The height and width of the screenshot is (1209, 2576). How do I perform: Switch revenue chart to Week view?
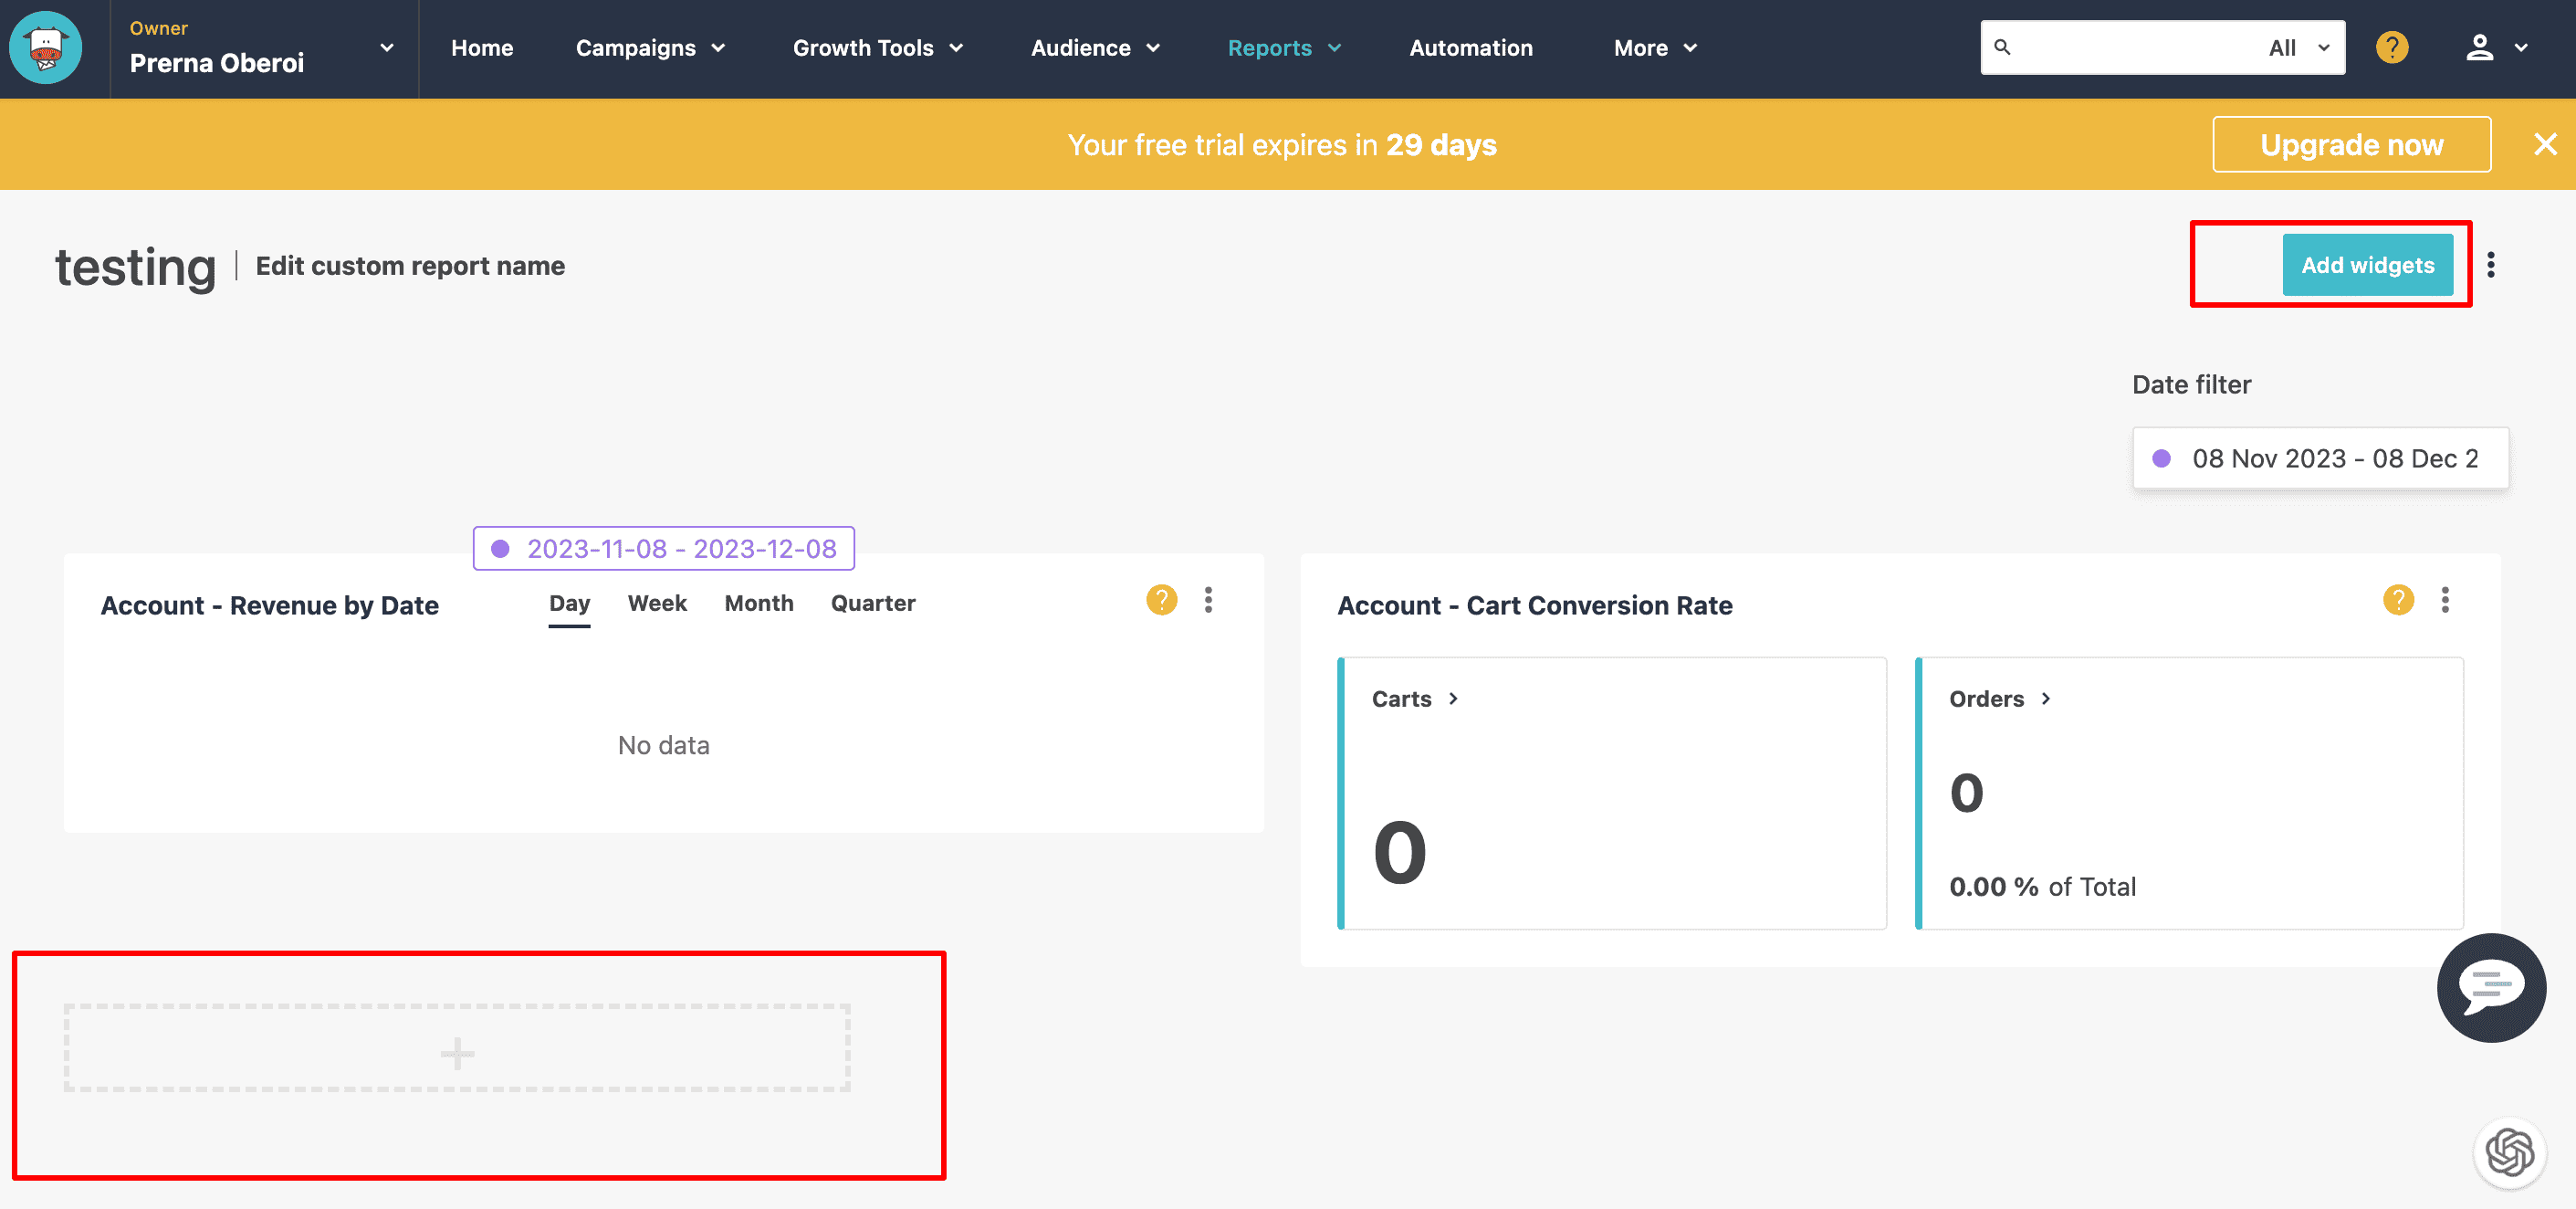click(x=657, y=603)
